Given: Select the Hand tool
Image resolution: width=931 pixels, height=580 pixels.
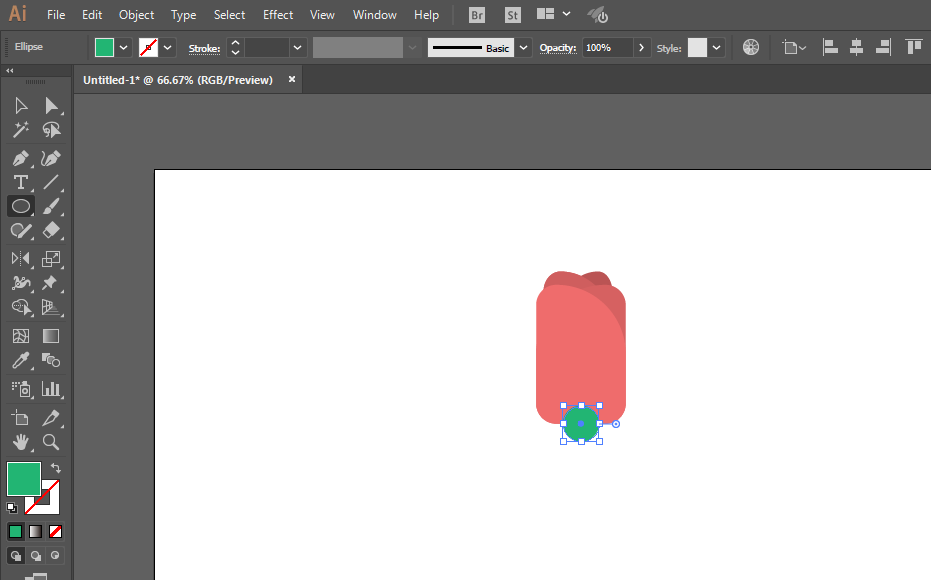Looking at the screenshot, I should [21, 442].
